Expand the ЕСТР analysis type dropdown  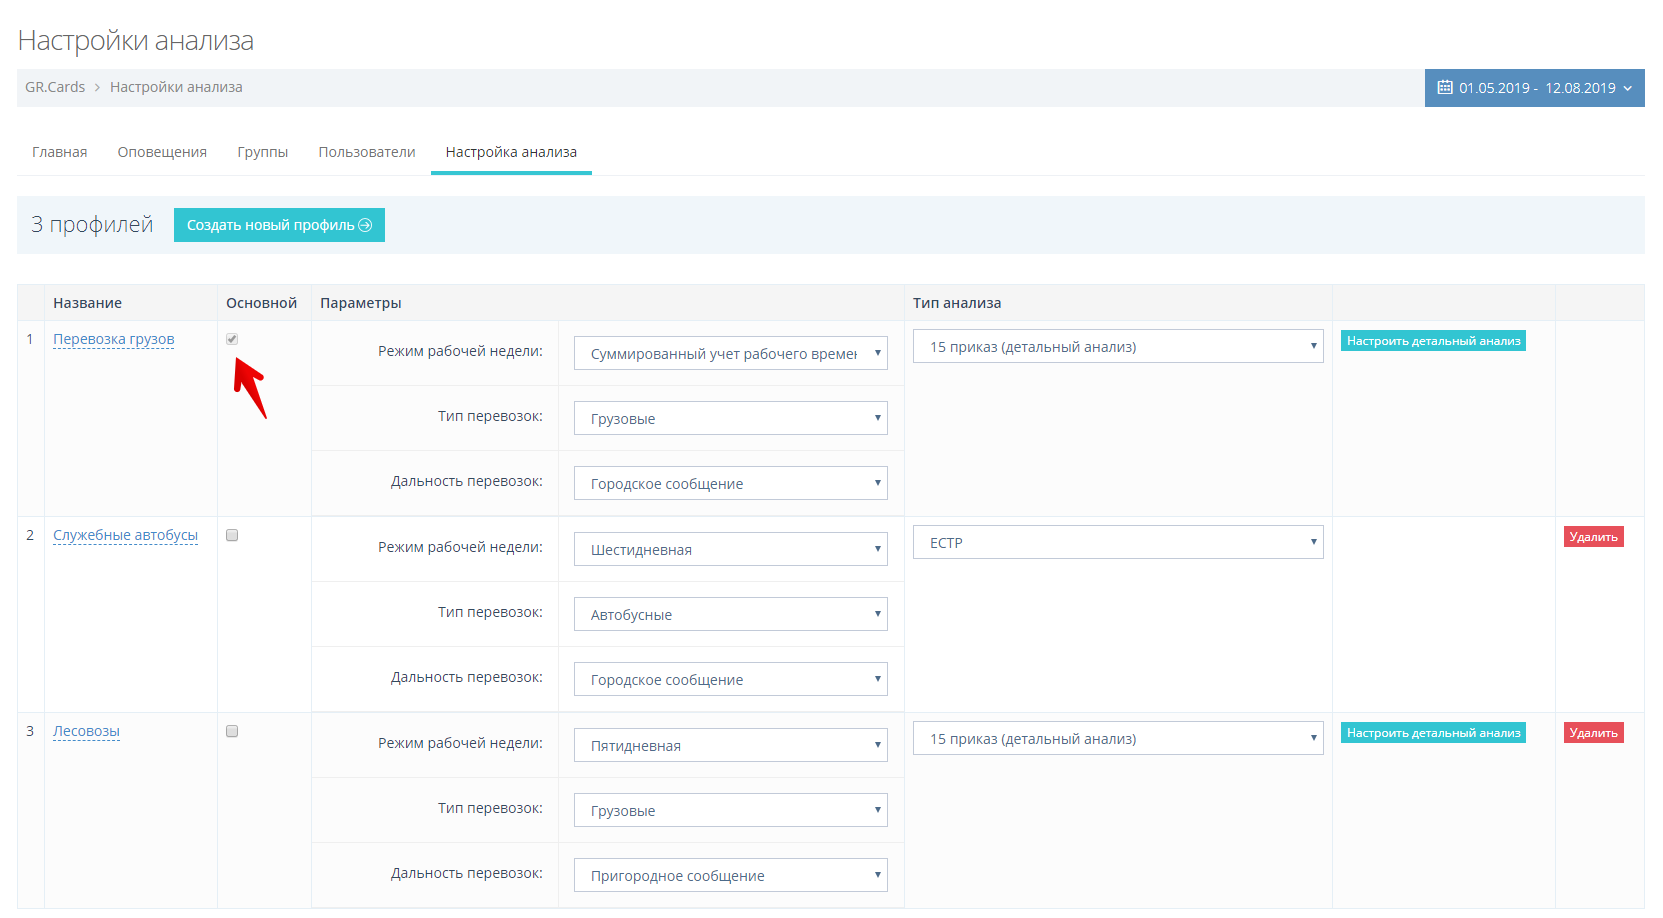pos(1117,542)
